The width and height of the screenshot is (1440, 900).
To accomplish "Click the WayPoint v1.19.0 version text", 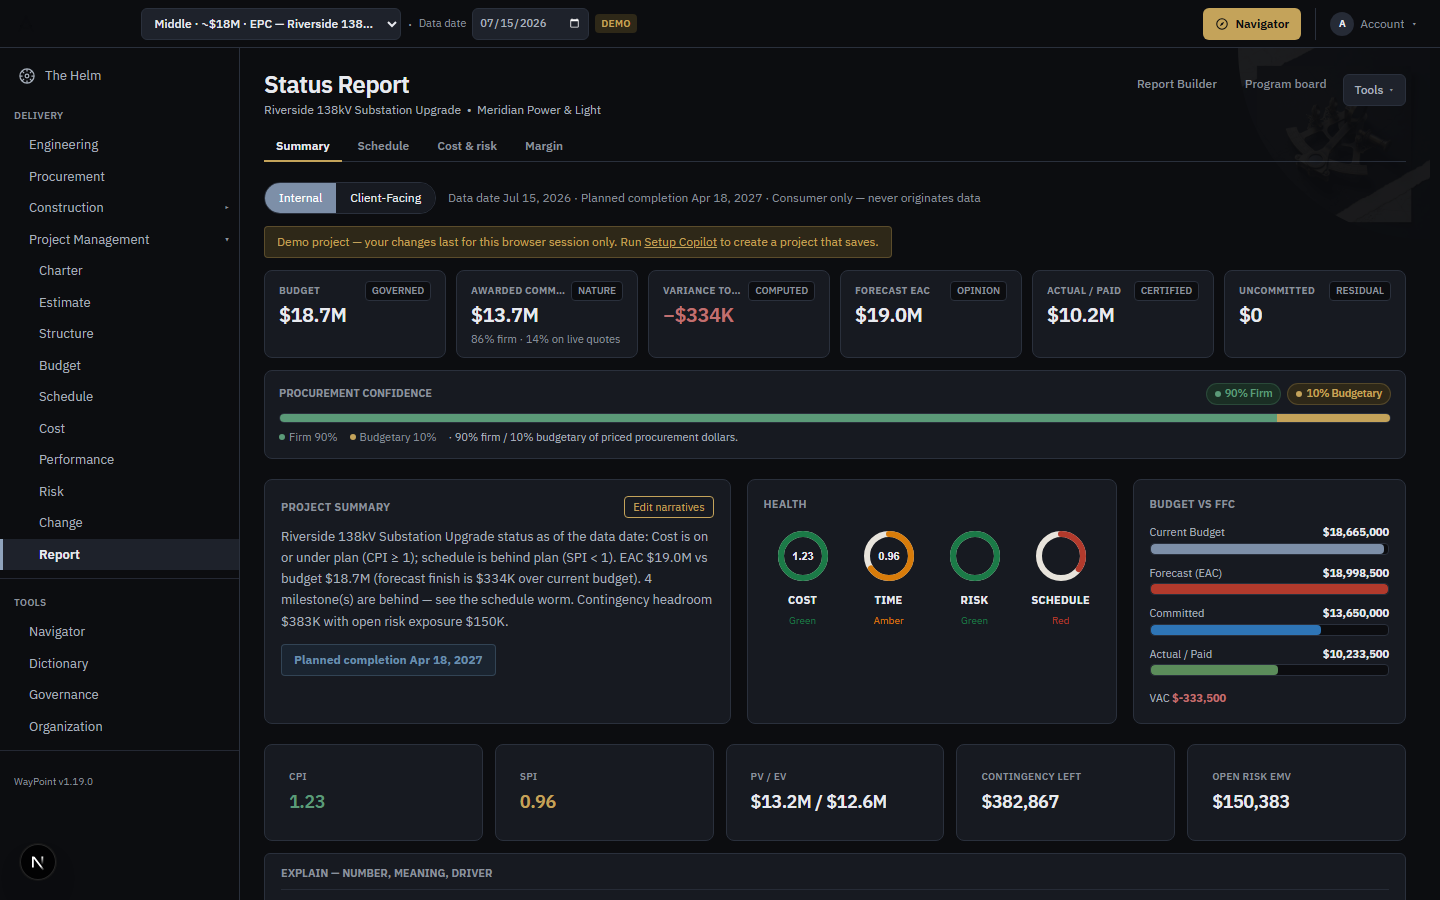I will [x=53, y=782].
